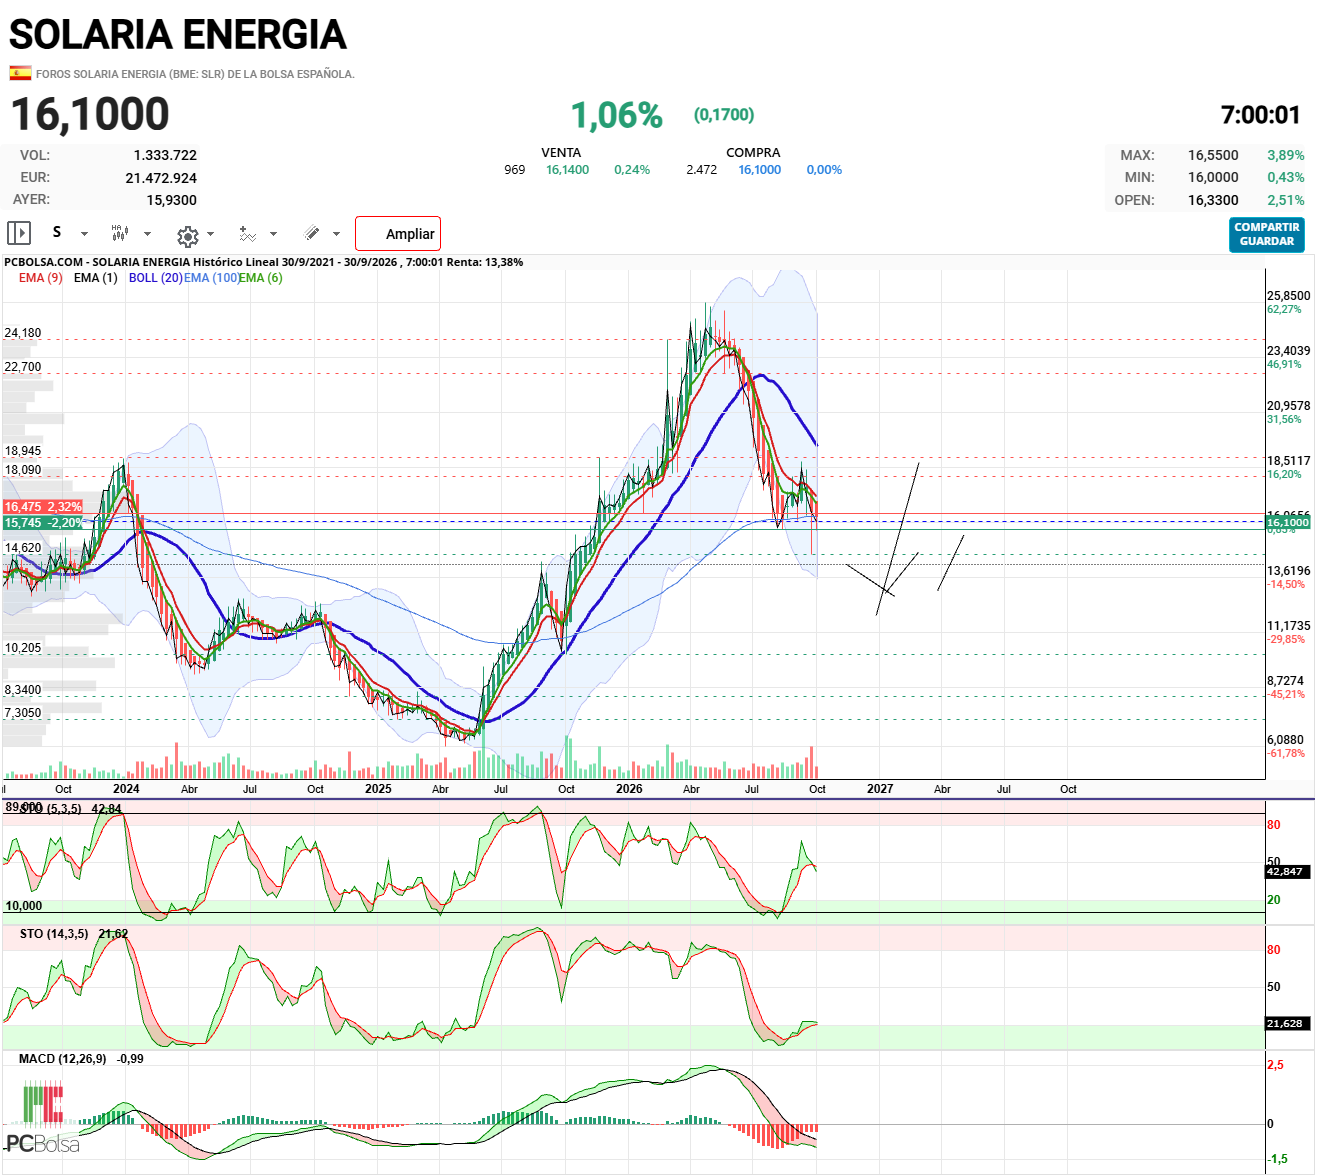Click the 7,3050 horizontal level label

coord(23,713)
